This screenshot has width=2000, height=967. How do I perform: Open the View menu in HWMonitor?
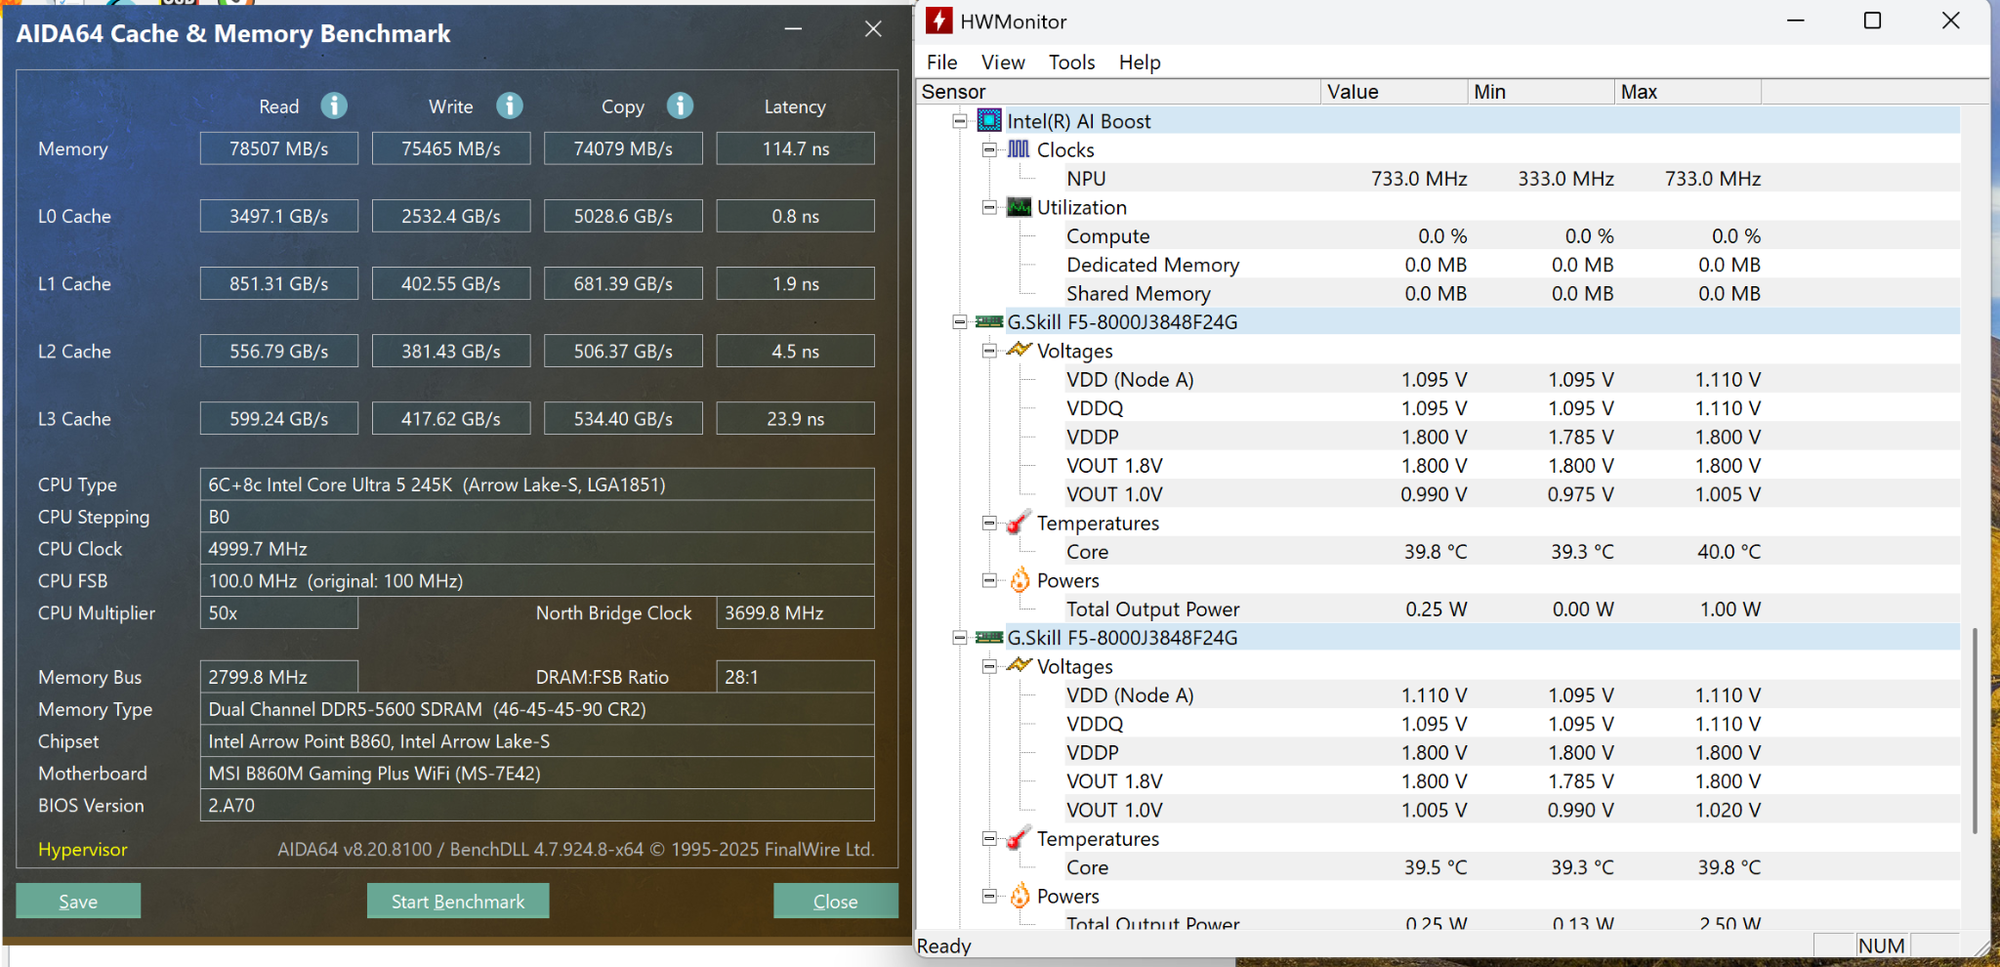click(1002, 62)
